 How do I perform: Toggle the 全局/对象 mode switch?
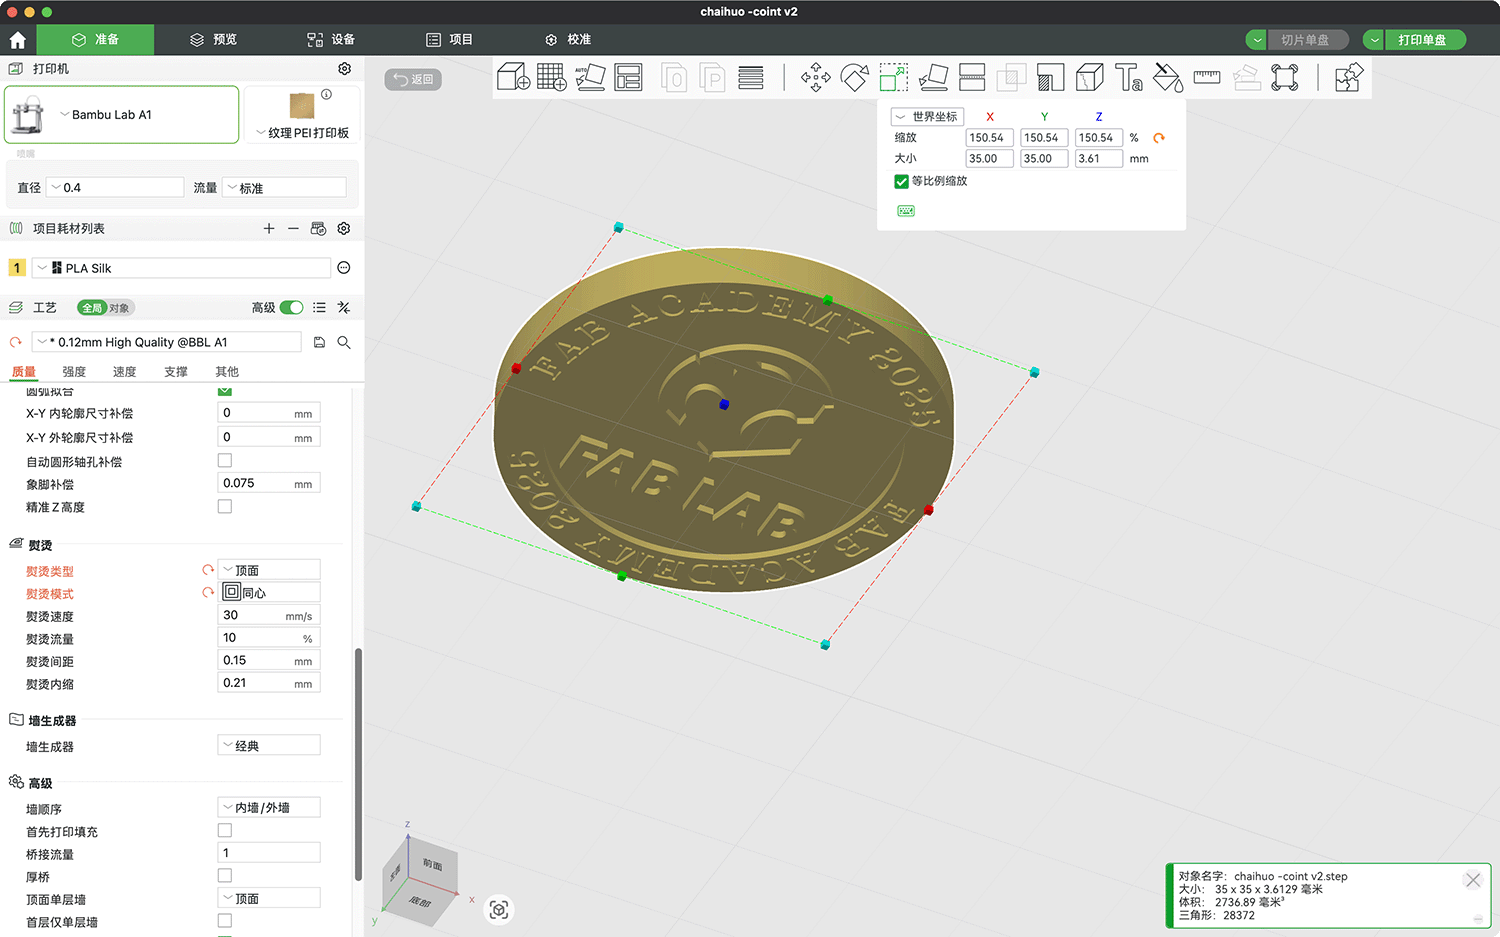(105, 308)
